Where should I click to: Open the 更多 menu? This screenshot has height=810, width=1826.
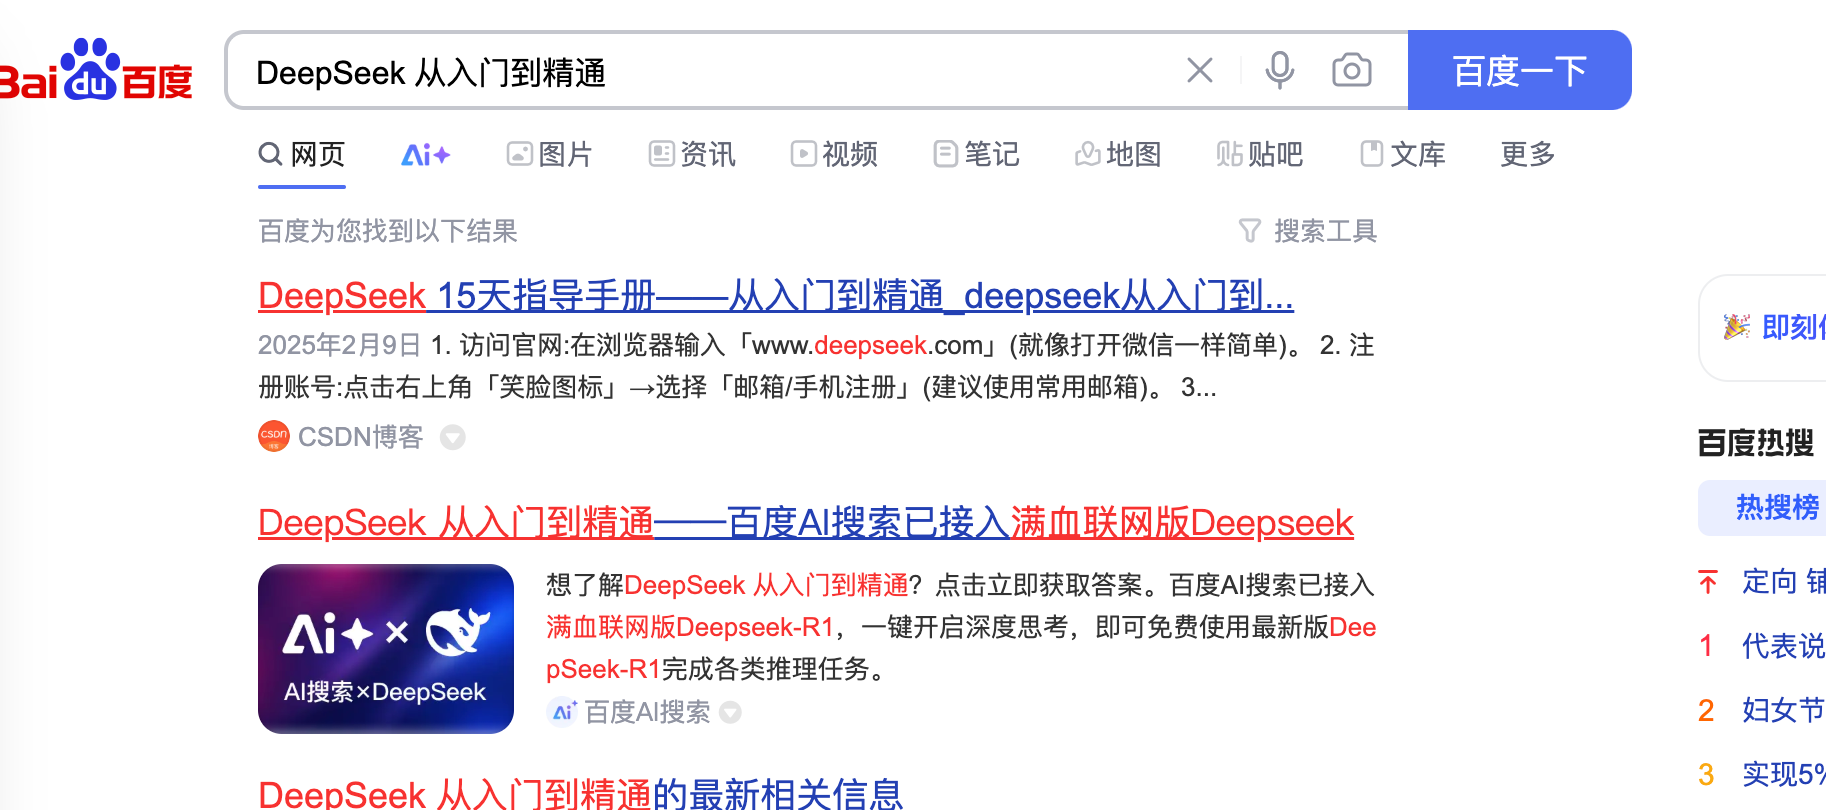click(1528, 154)
